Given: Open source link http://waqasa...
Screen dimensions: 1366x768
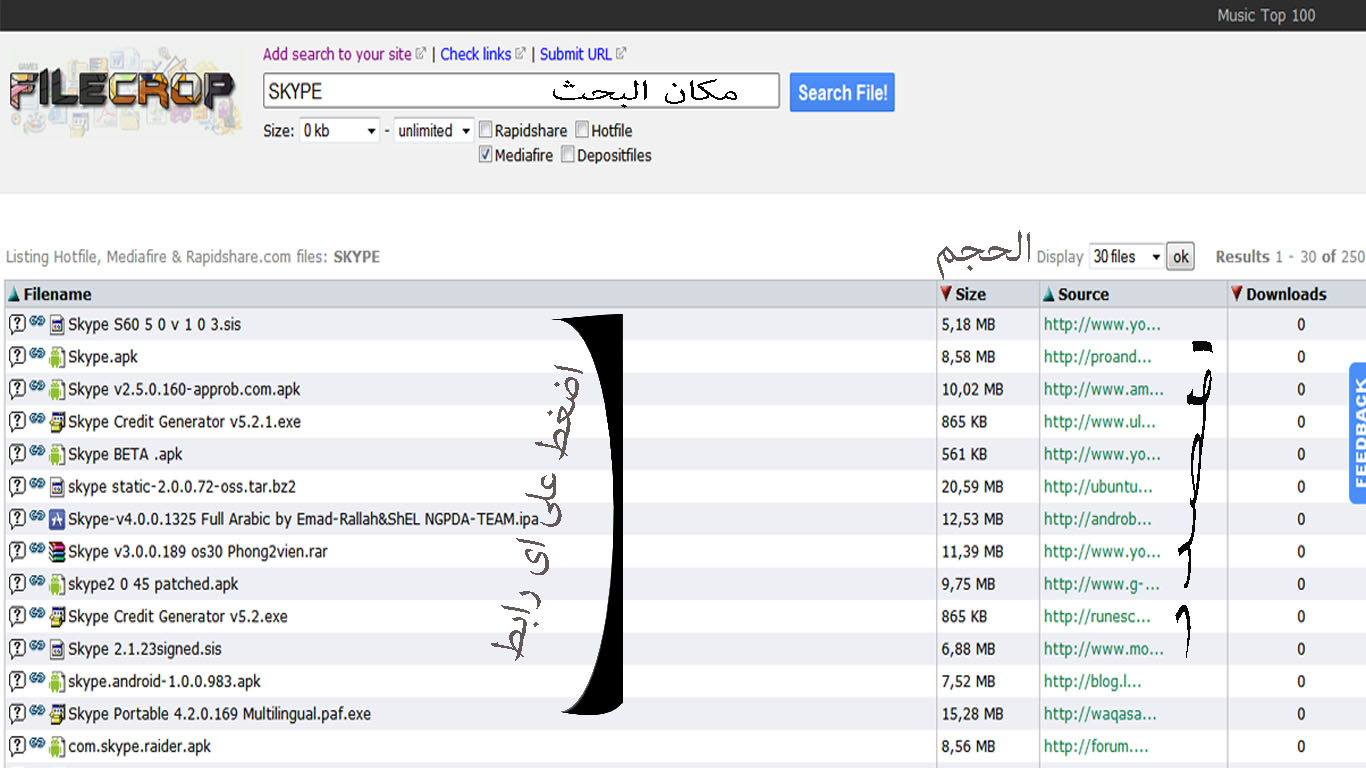Looking at the screenshot, I should point(1100,714).
